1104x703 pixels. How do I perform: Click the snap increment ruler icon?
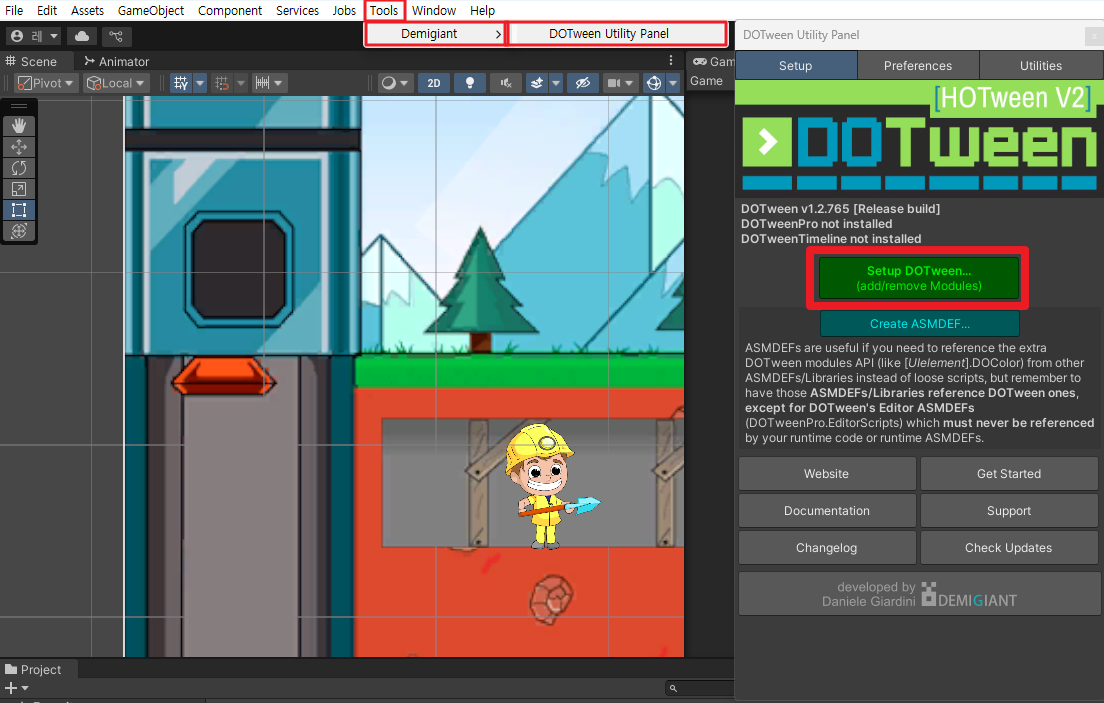[x=262, y=83]
